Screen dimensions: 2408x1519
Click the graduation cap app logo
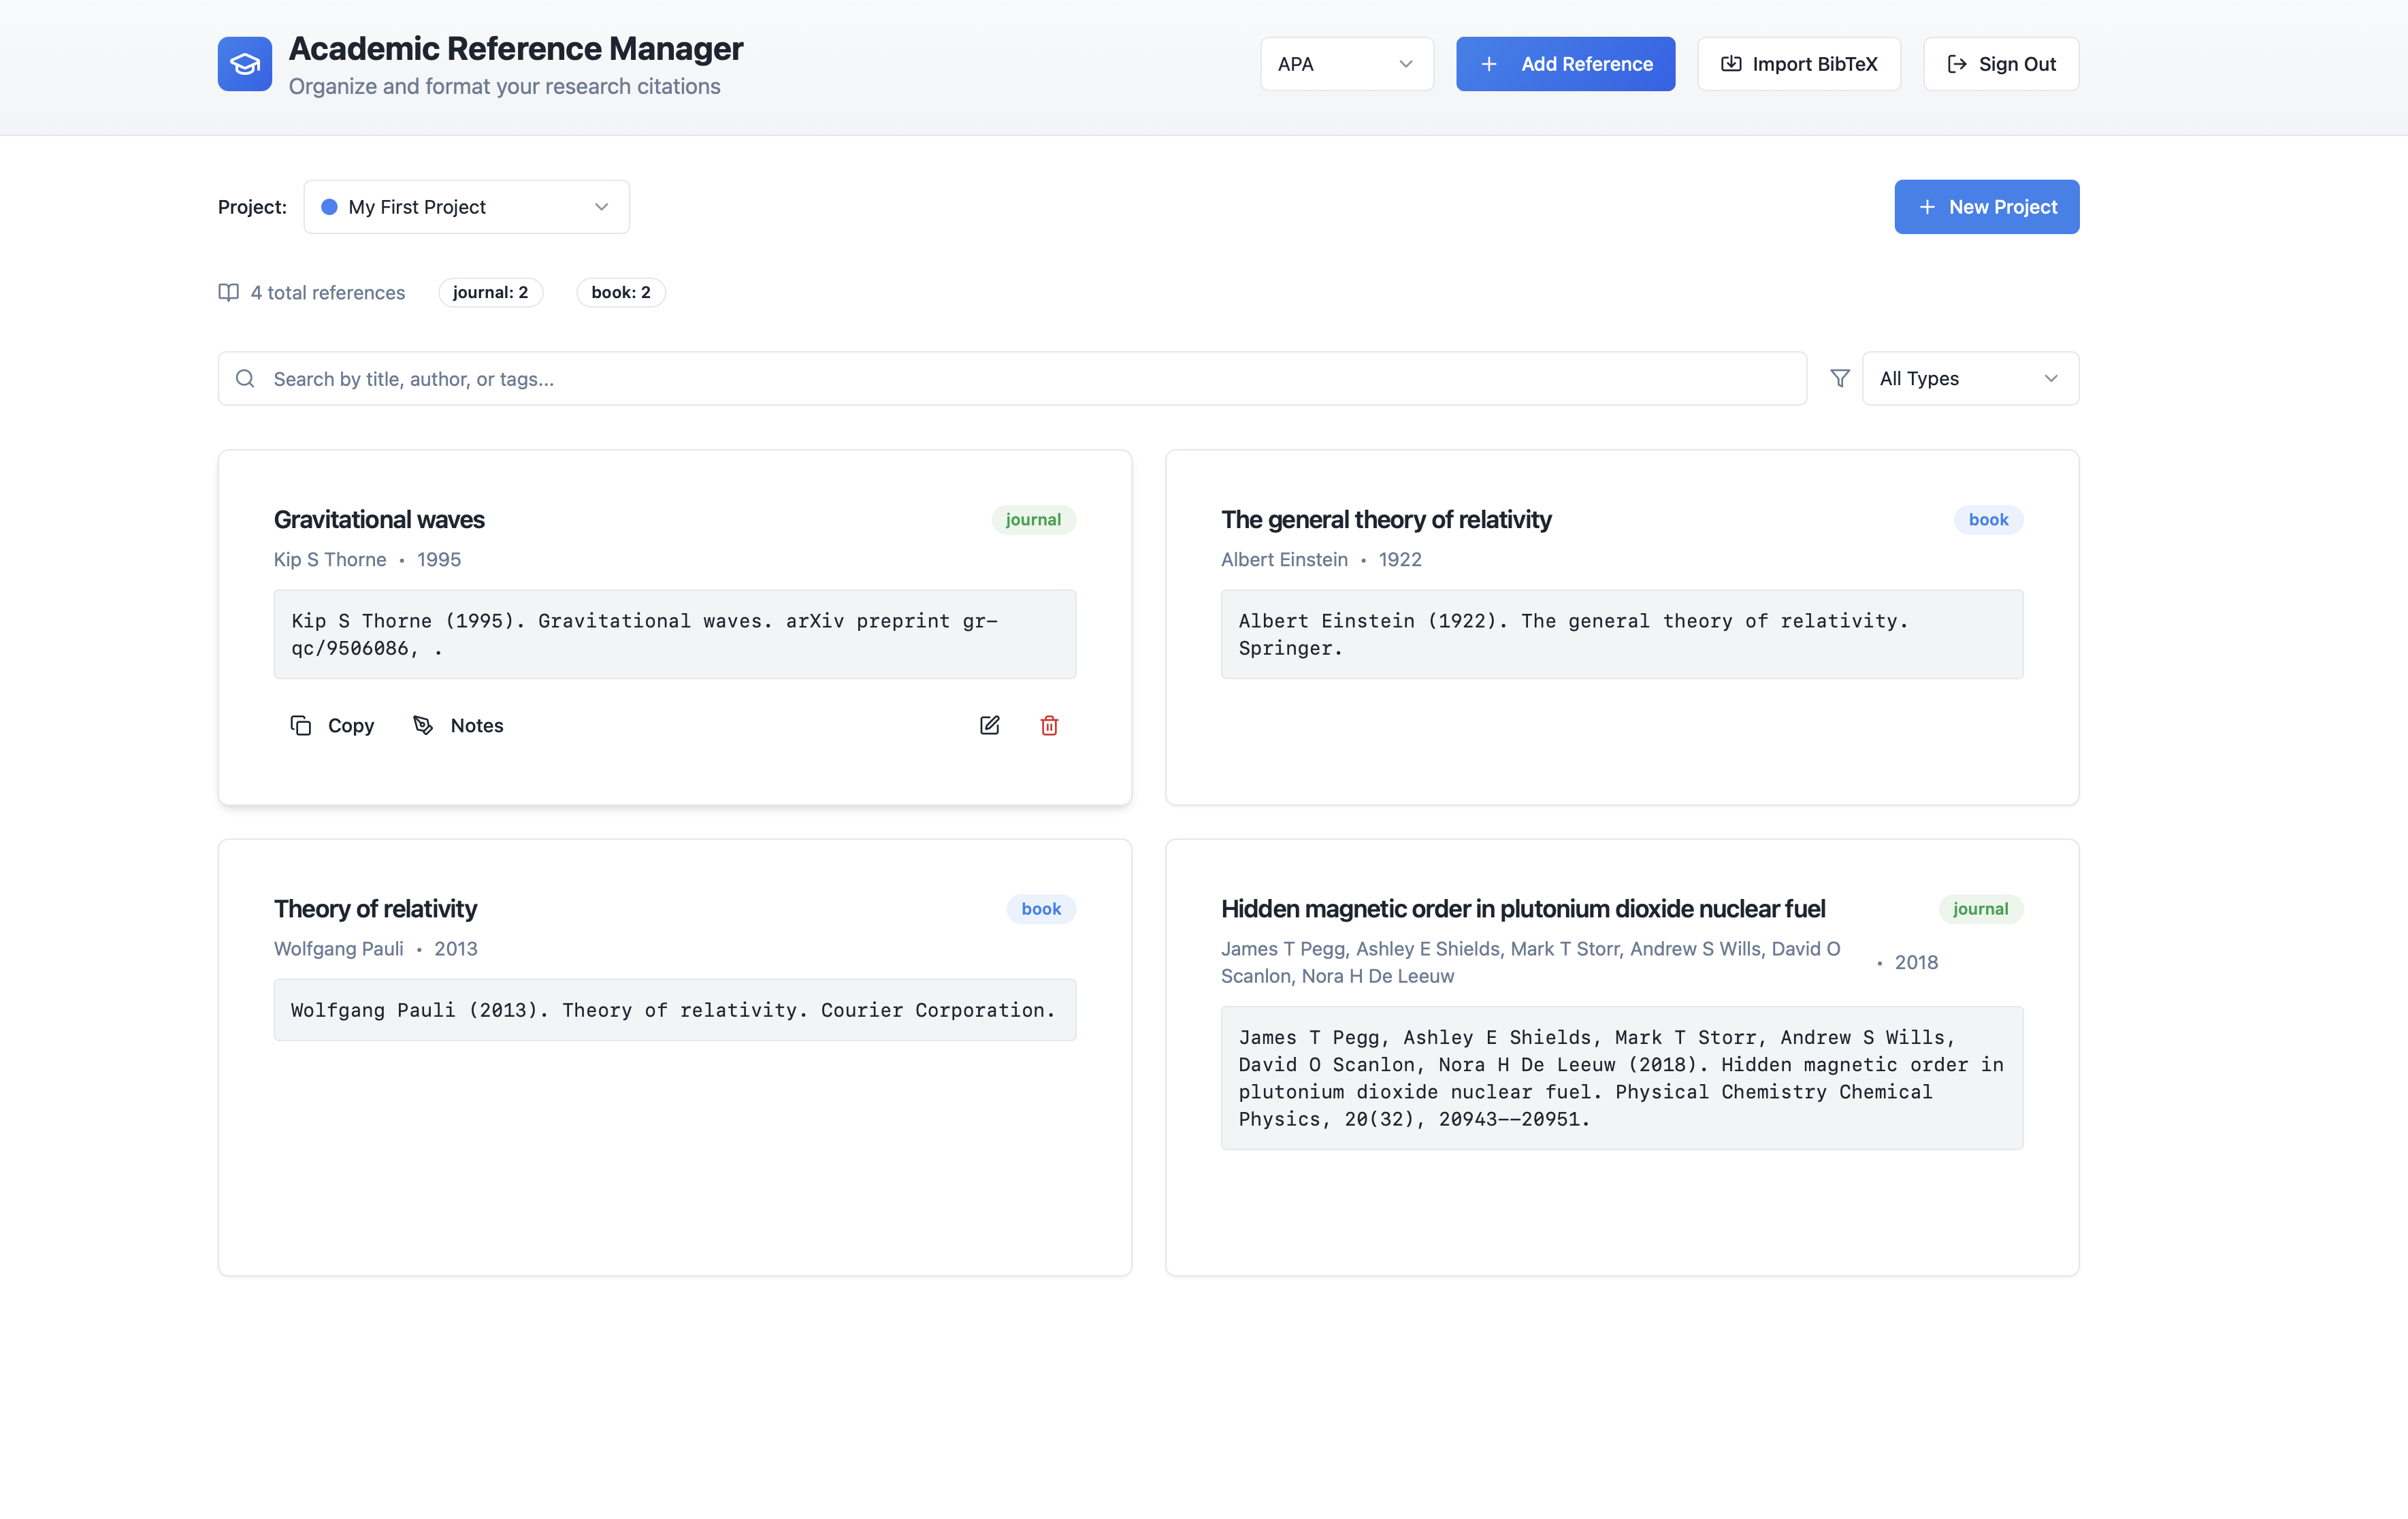click(x=244, y=64)
